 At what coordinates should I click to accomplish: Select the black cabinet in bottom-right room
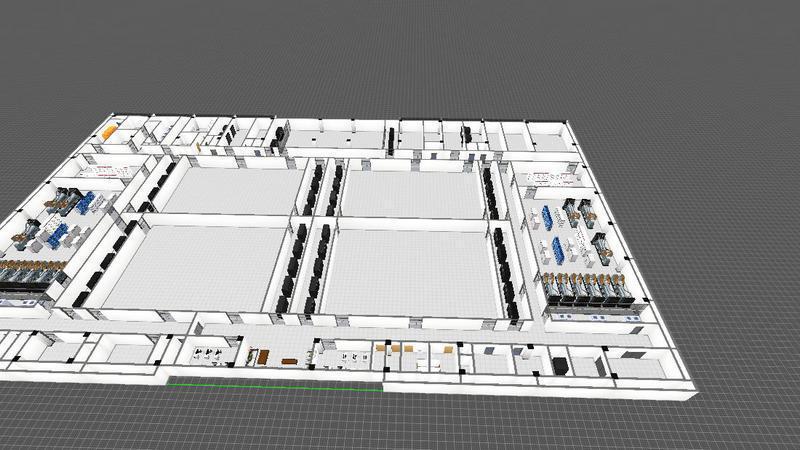point(560,364)
